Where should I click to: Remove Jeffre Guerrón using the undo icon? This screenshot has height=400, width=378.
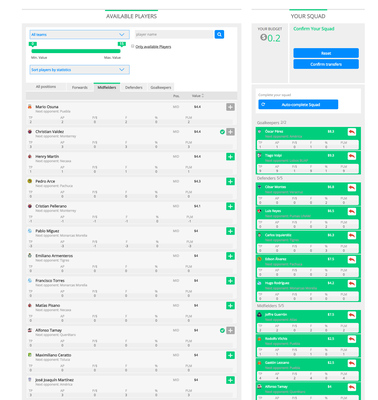tap(352, 315)
